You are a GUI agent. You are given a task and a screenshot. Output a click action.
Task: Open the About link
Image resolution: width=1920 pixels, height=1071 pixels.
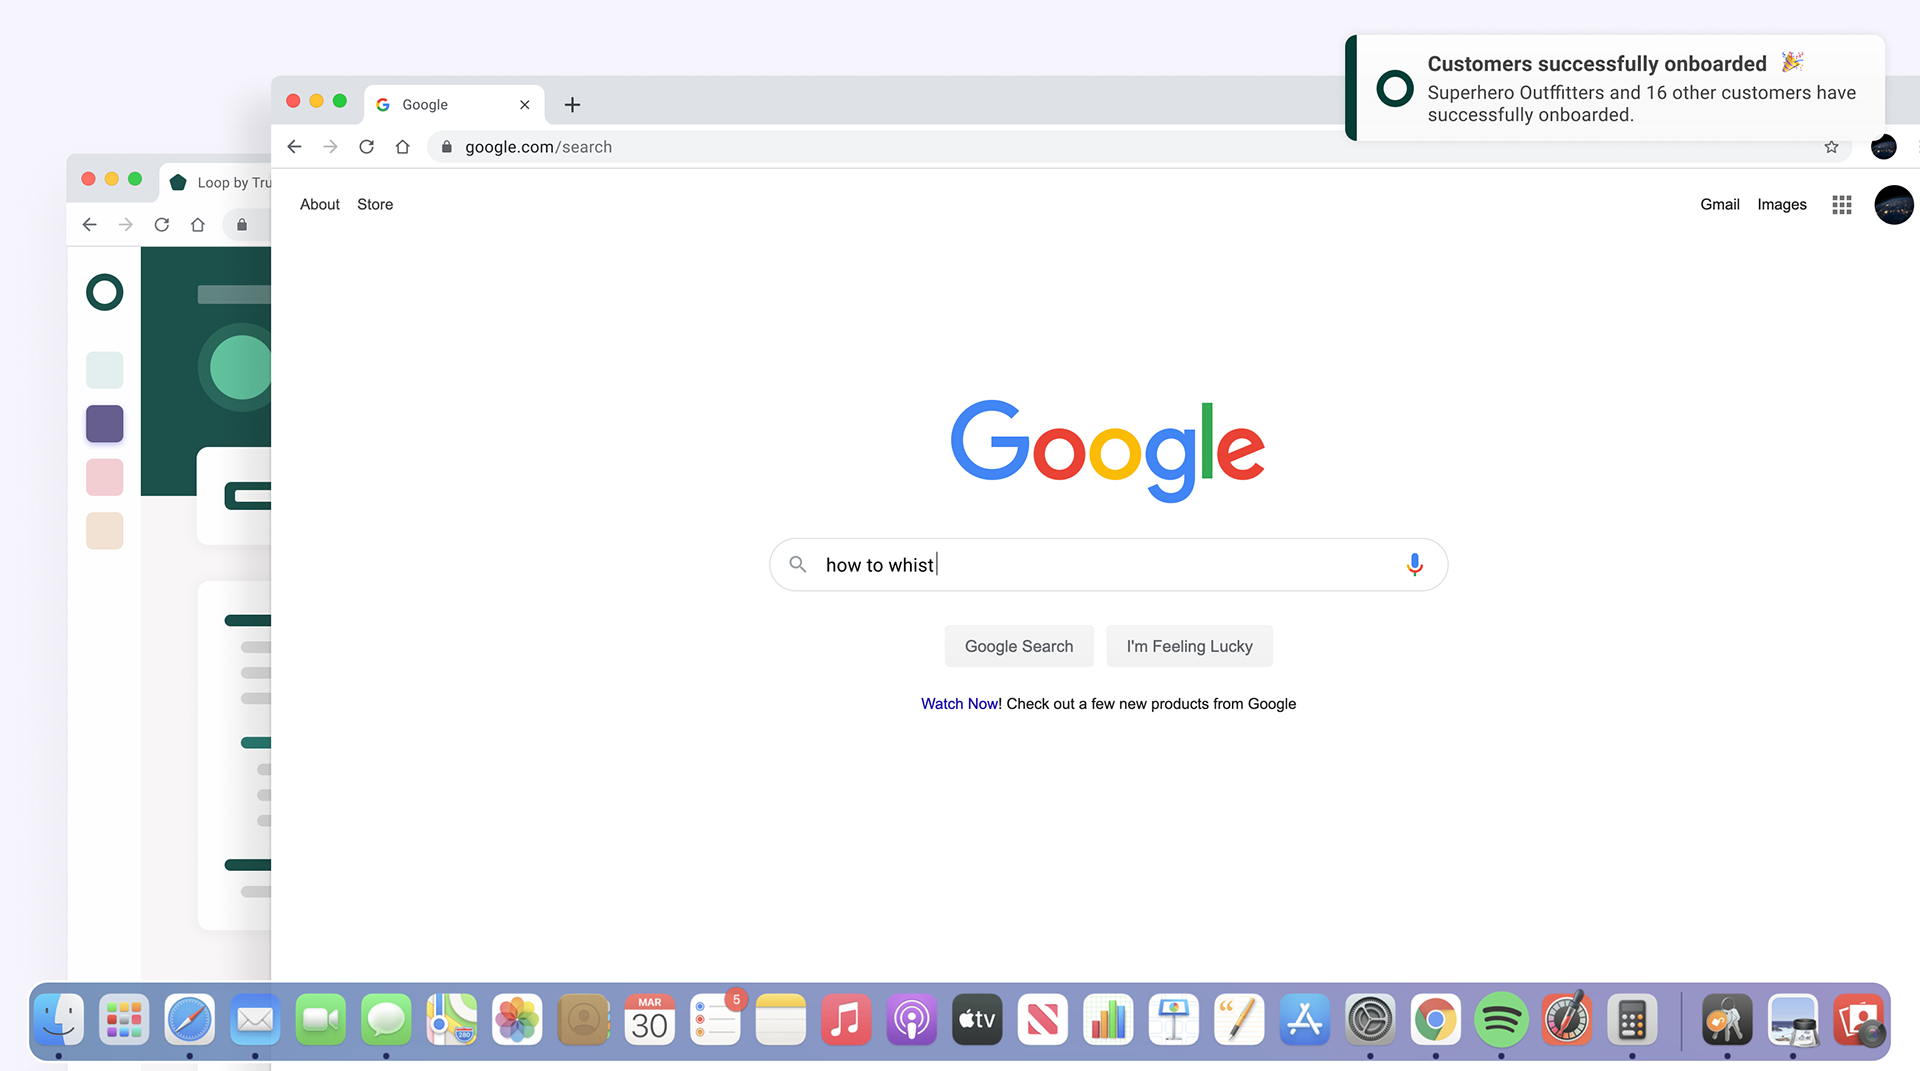[x=320, y=204]
